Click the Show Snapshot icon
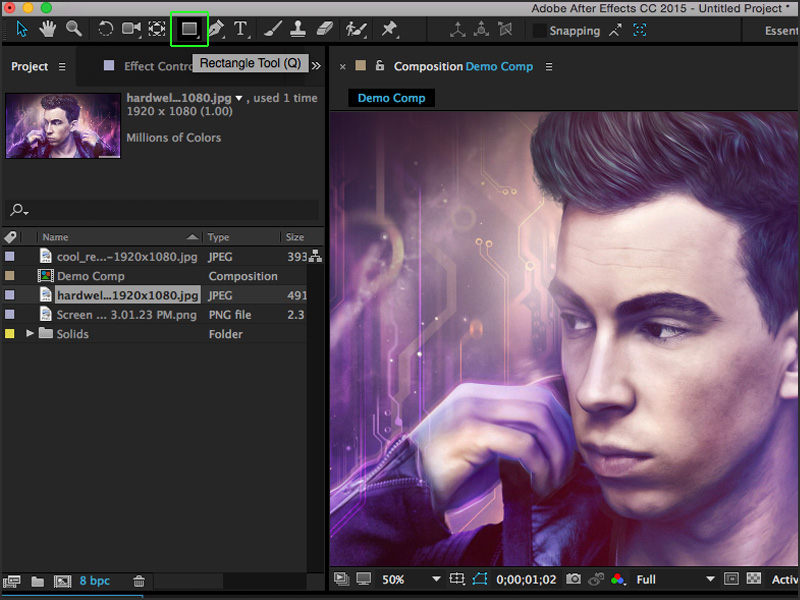This screenshot has width=800, height=600. tap(596, 579)
